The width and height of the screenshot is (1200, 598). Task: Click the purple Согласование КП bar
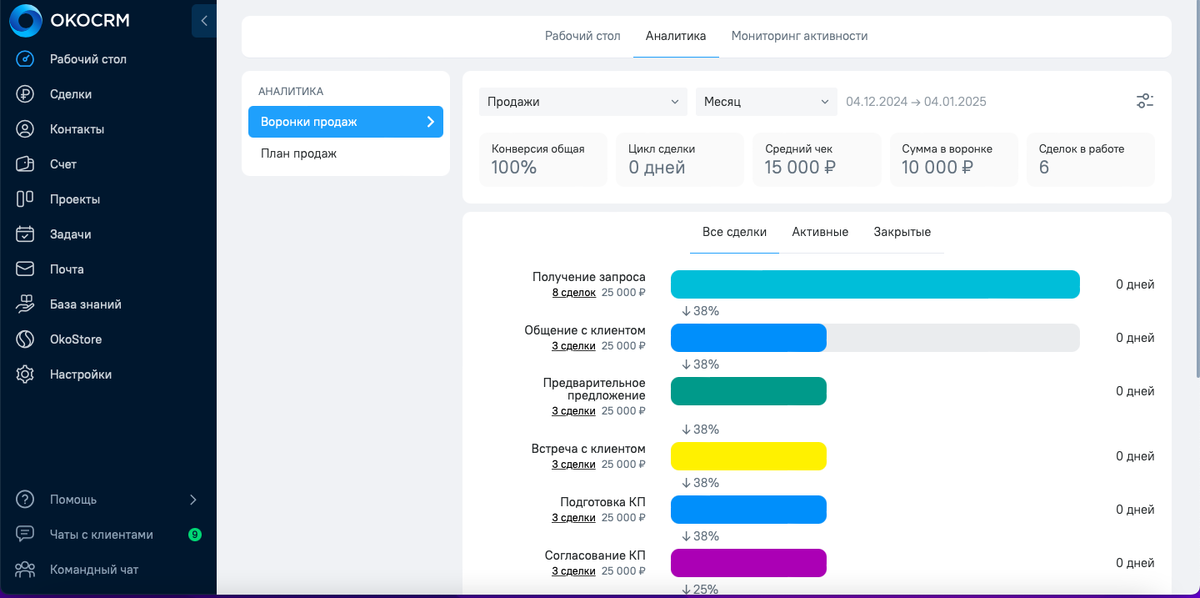coord(748,563)
